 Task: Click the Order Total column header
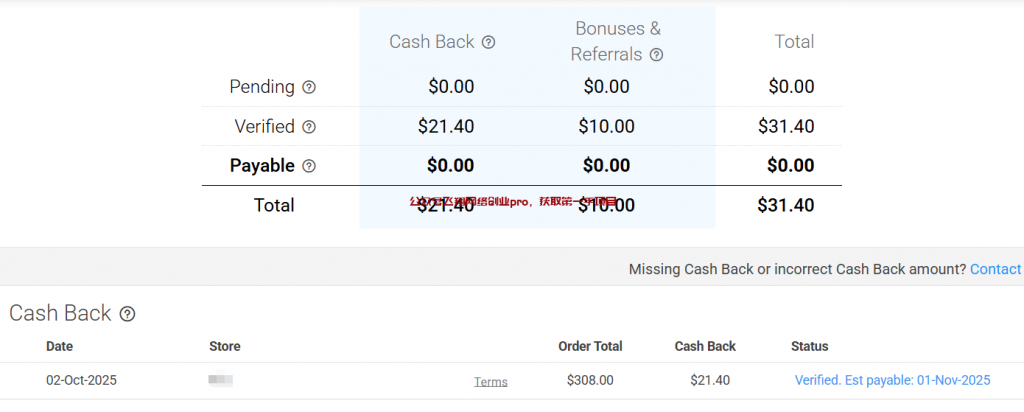tap(590, 346)
